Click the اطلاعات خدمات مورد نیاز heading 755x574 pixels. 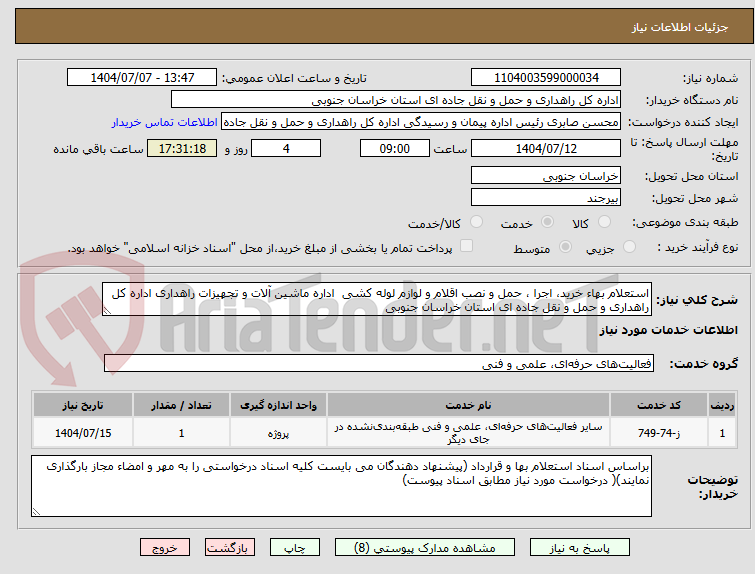pyautogui.click(x=668, y=330)
